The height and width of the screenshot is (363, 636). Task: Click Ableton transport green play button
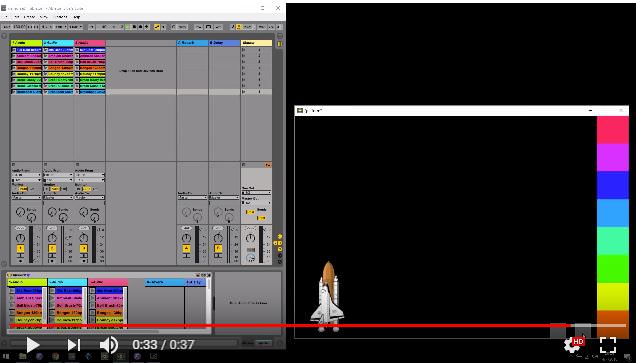(127, 27)
